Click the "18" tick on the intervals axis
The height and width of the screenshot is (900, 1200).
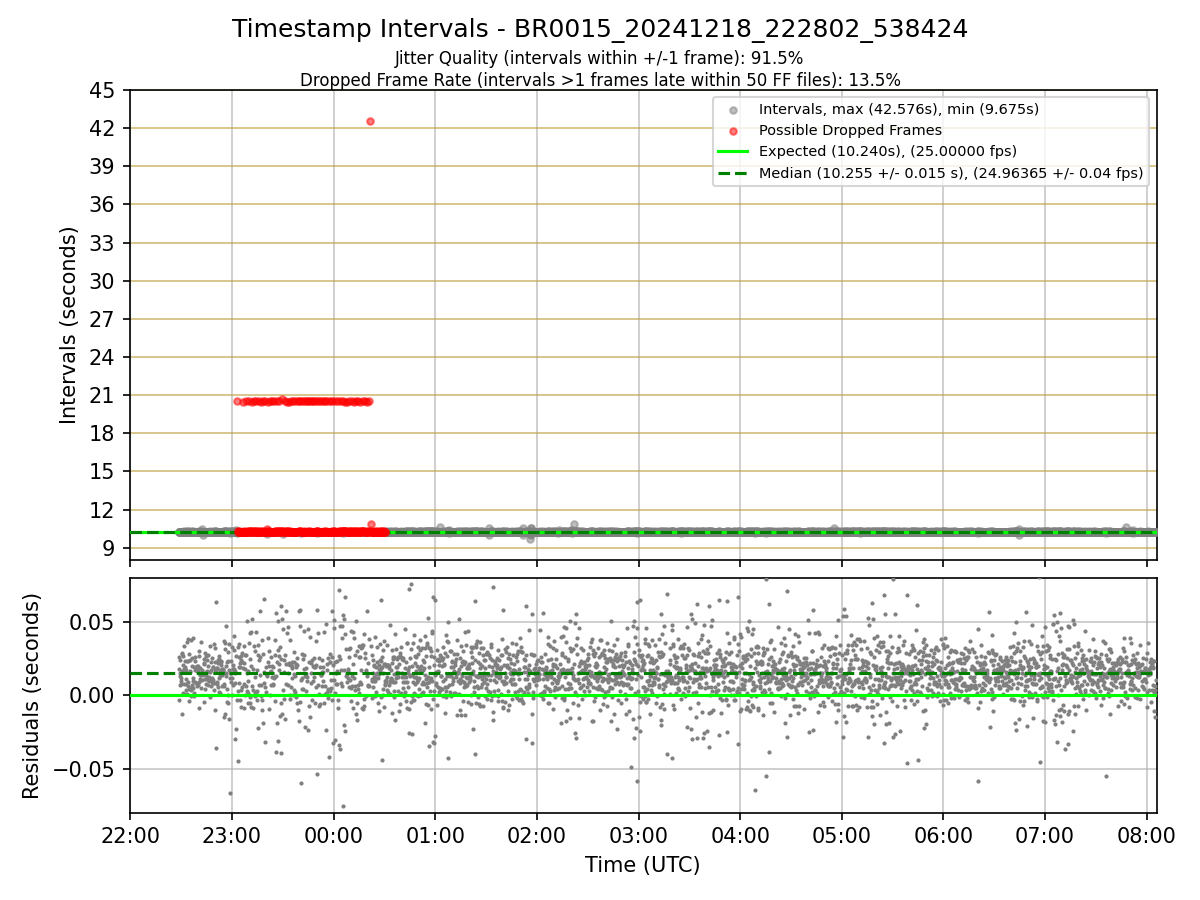pyautogui.click(x=104, y=433)
